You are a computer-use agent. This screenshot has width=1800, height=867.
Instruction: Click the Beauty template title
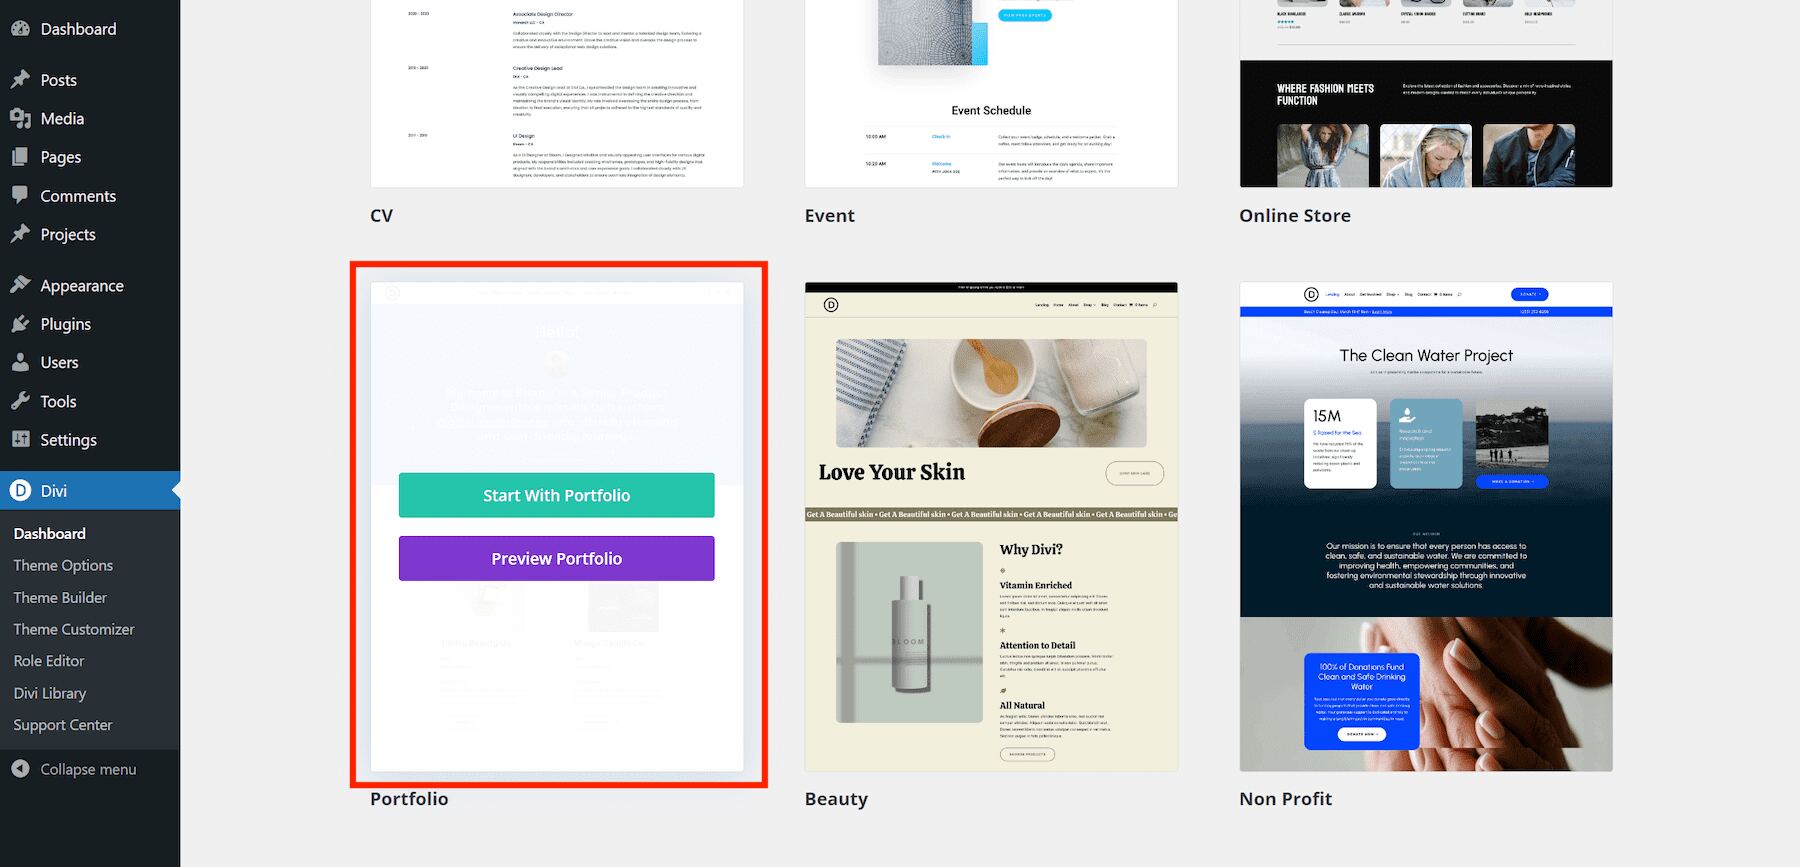pos(836,798)
